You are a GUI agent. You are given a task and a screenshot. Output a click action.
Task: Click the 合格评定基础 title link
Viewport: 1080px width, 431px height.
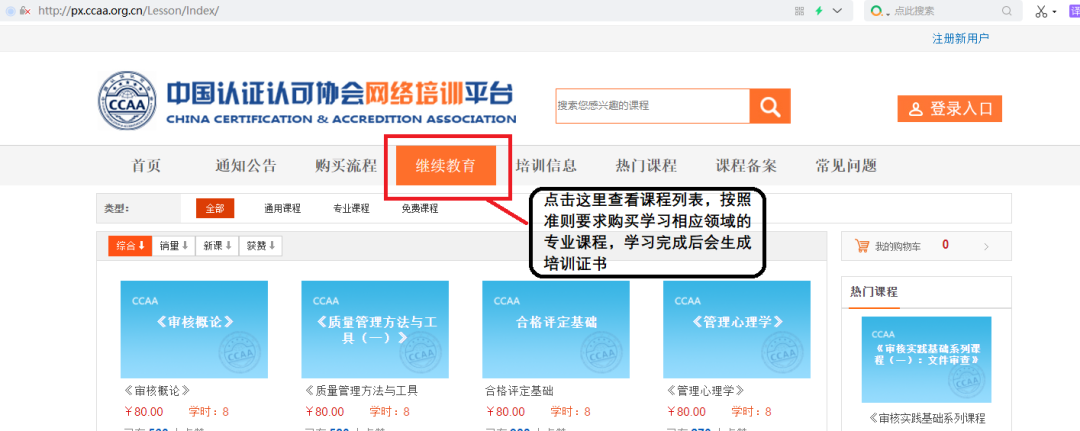tap(519, 391)
